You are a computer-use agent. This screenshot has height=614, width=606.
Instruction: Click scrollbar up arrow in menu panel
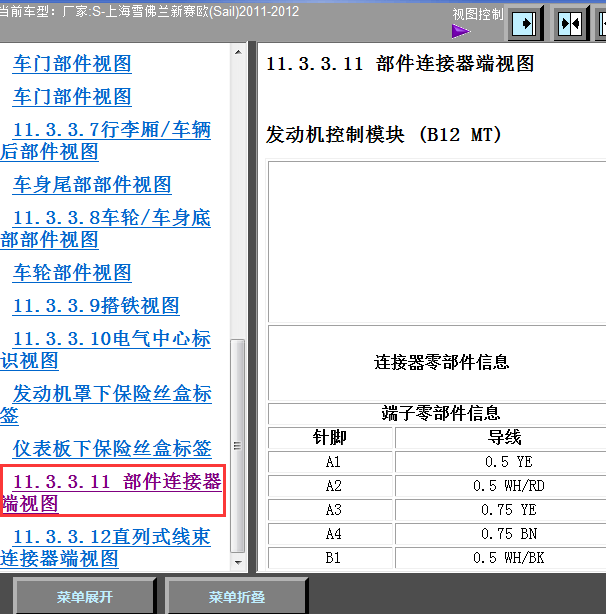(x=238, y=52)
